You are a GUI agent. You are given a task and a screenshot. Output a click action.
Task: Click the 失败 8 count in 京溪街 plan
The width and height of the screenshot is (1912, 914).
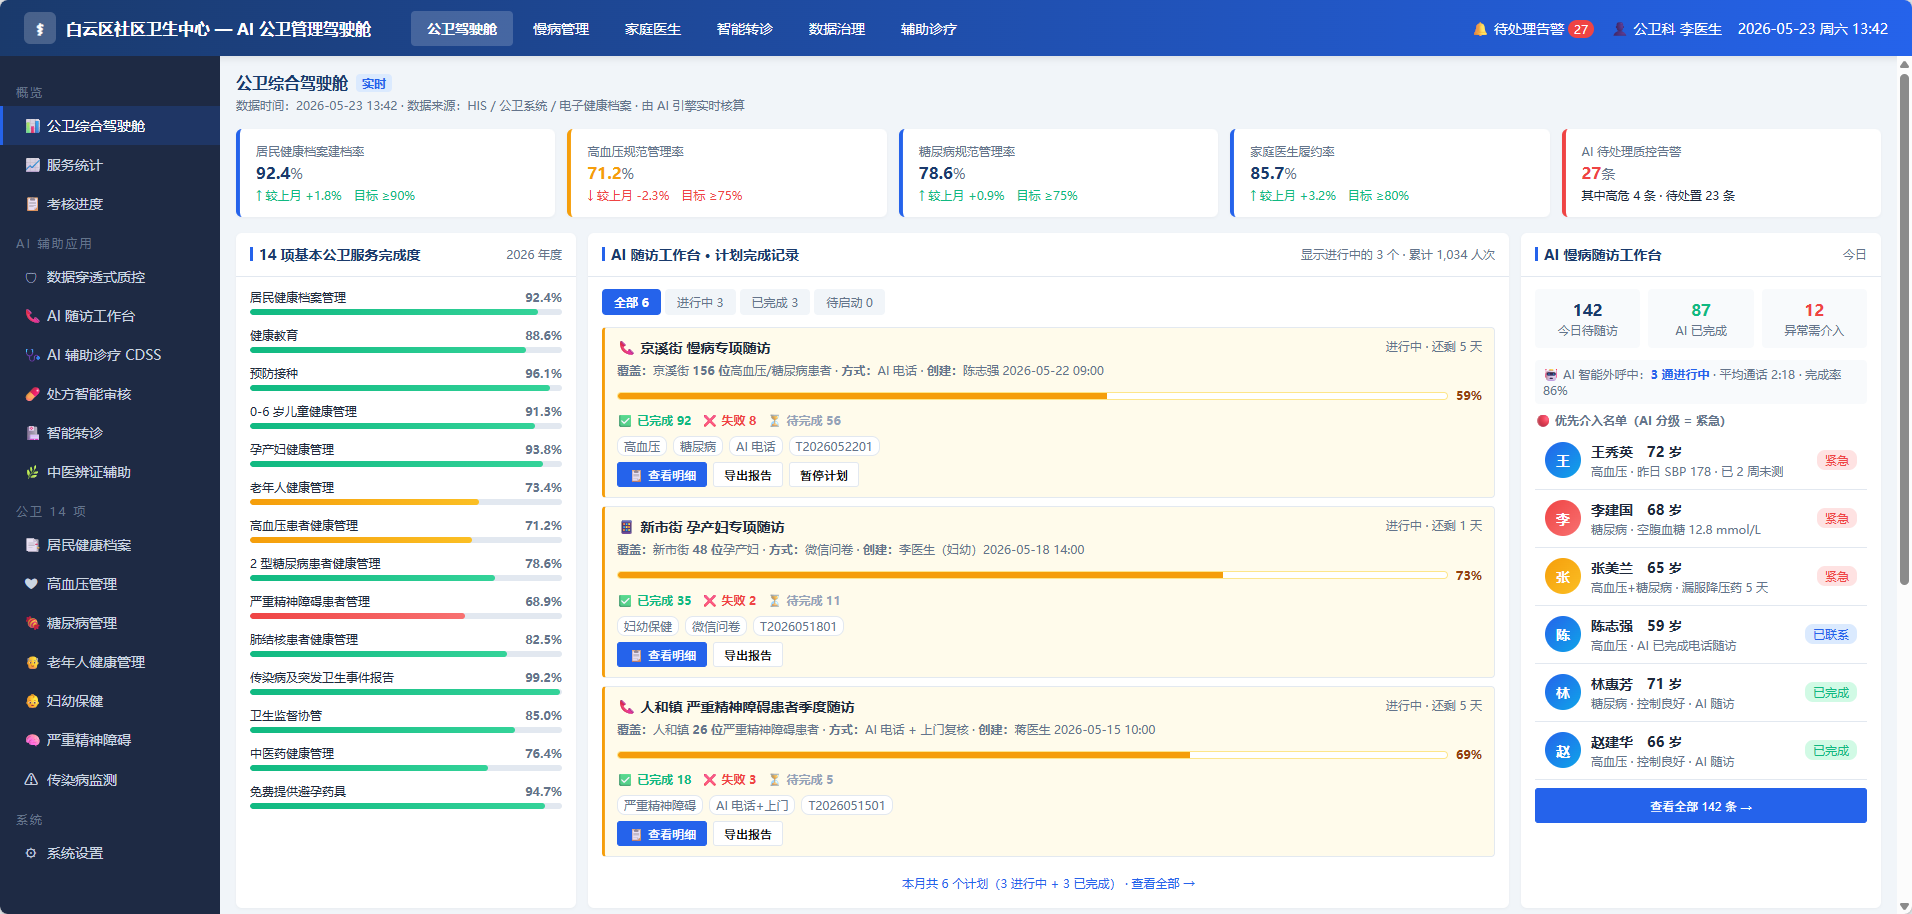coord(731,421)
